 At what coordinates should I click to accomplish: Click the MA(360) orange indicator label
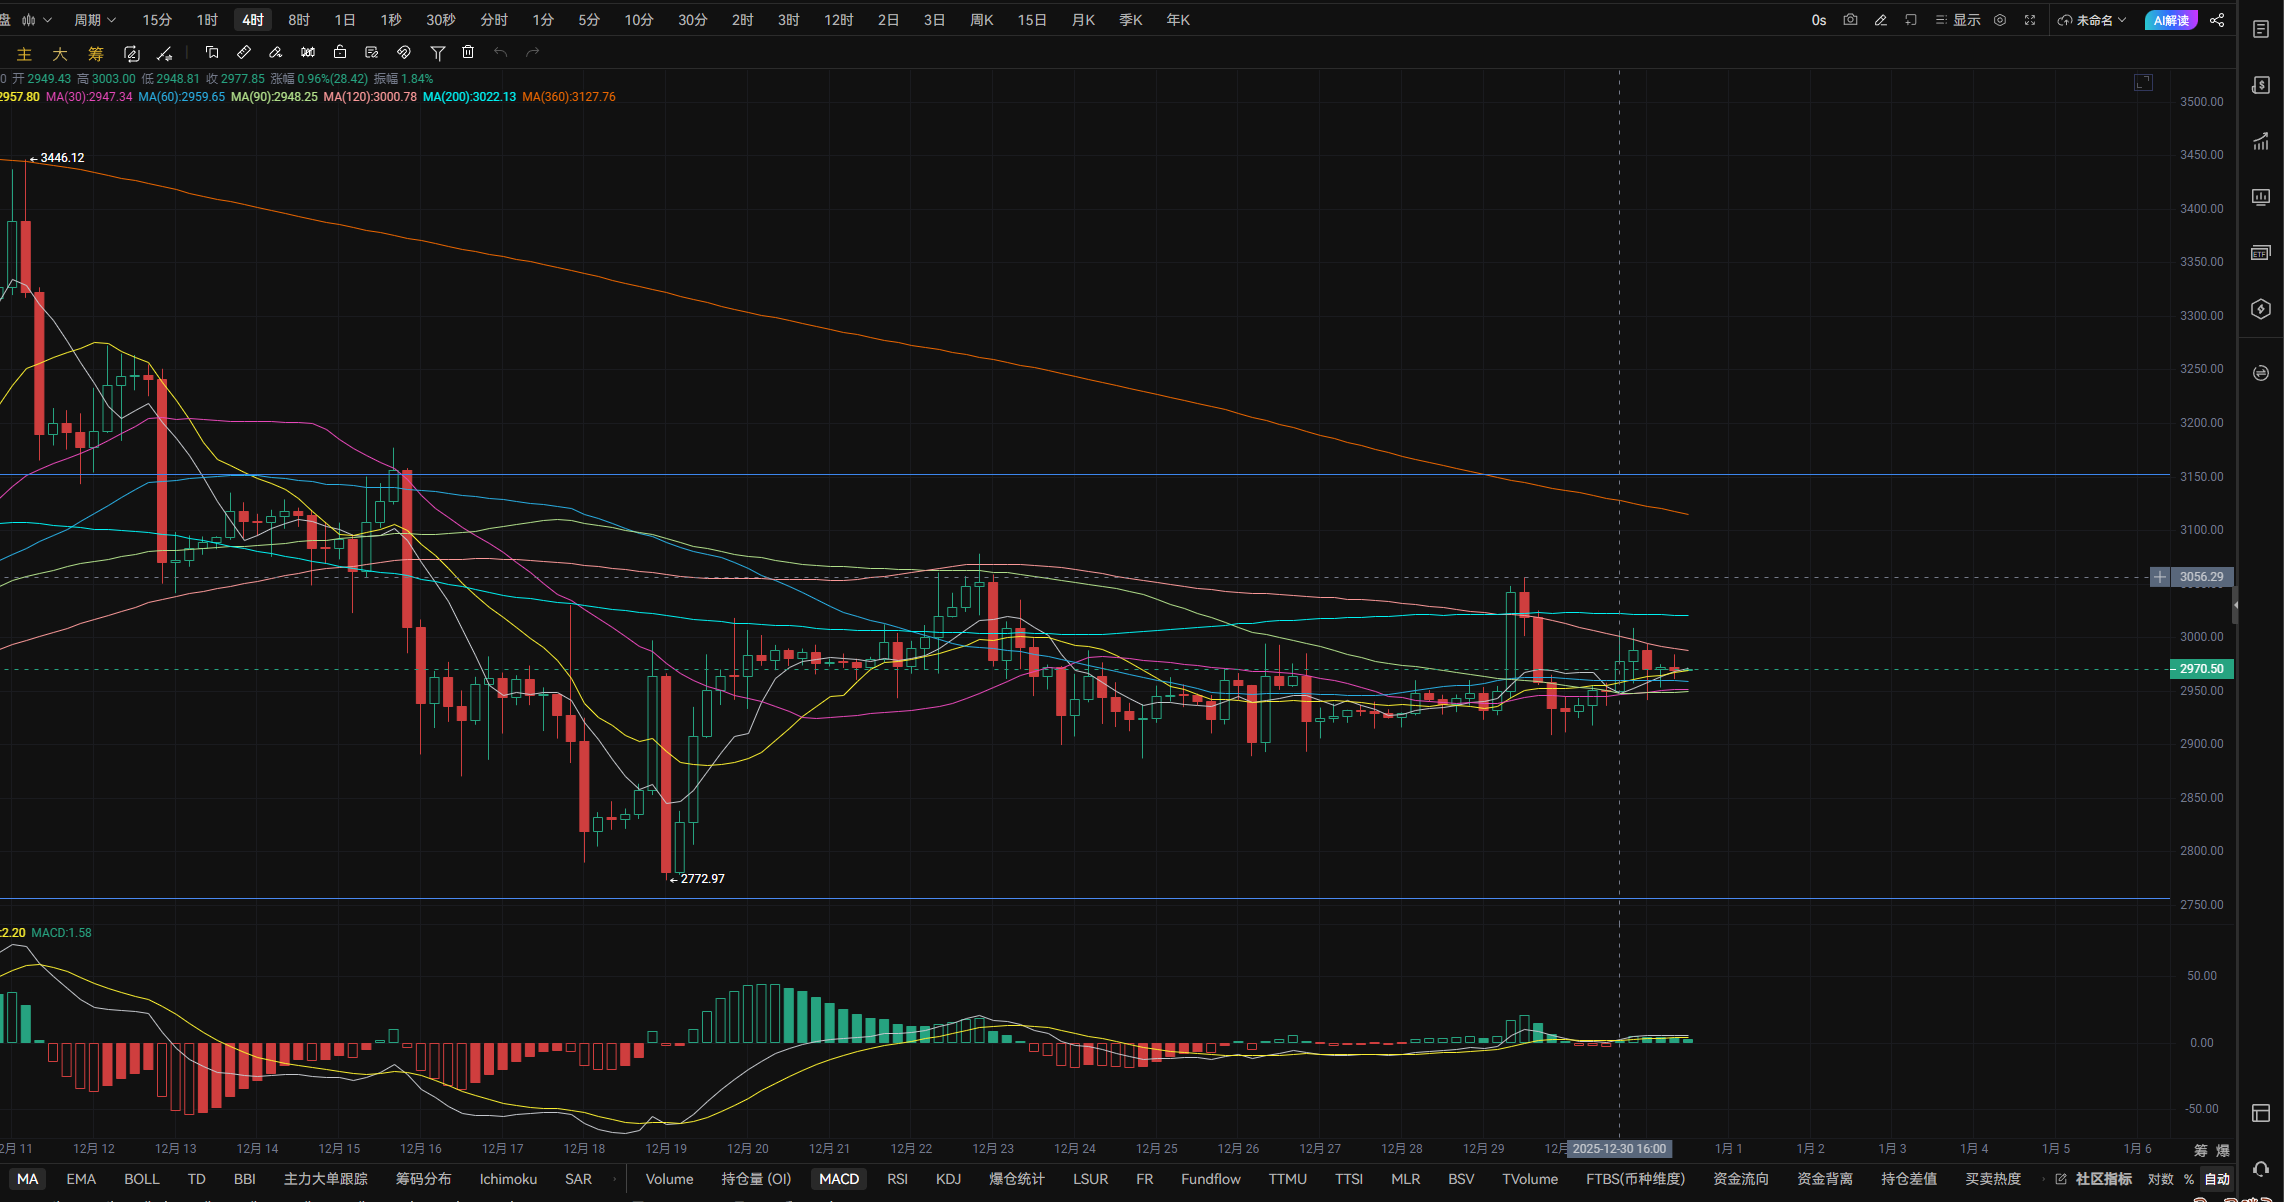[x=568, y=97]
